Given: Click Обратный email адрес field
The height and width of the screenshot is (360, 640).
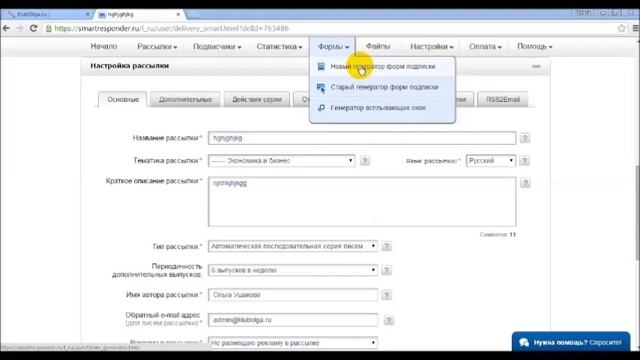Looking at the screenshot, I should pos(293,320).
